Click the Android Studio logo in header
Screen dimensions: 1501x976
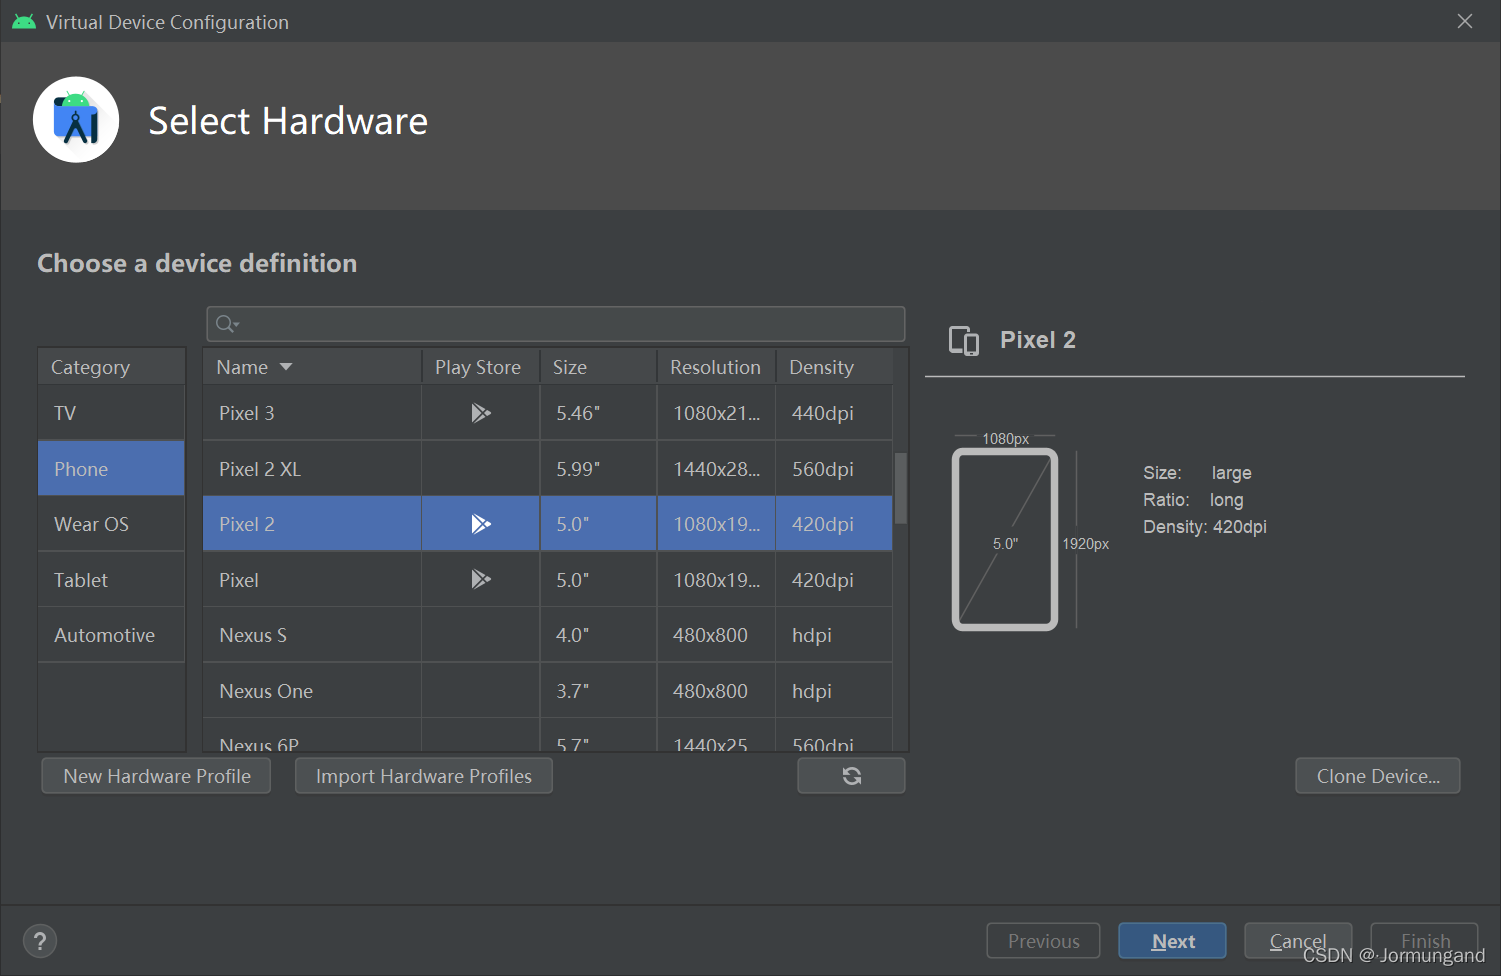76,120
